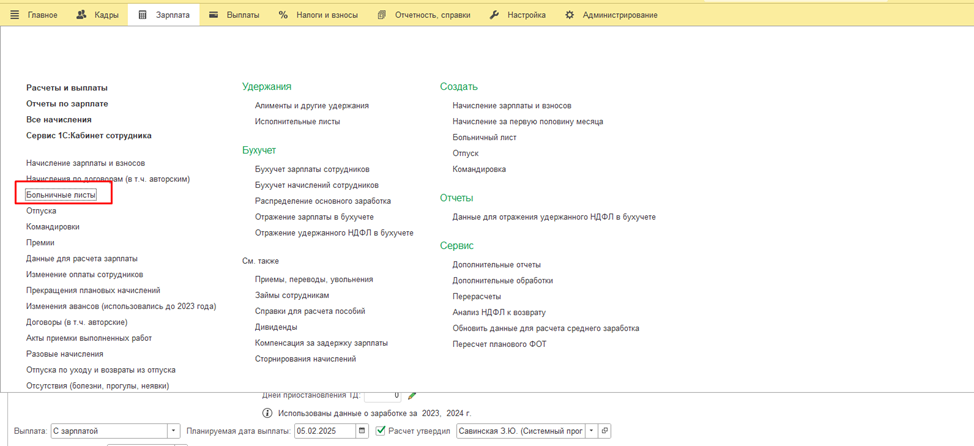Open the calendar for Планируемая дата выплаты
This screenshot has height=446, width=974.
pyautogui.click(x=363, y=430)
